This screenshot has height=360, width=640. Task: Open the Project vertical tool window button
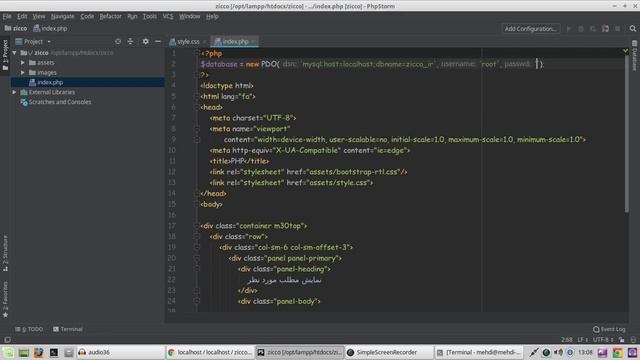point(5,55)
